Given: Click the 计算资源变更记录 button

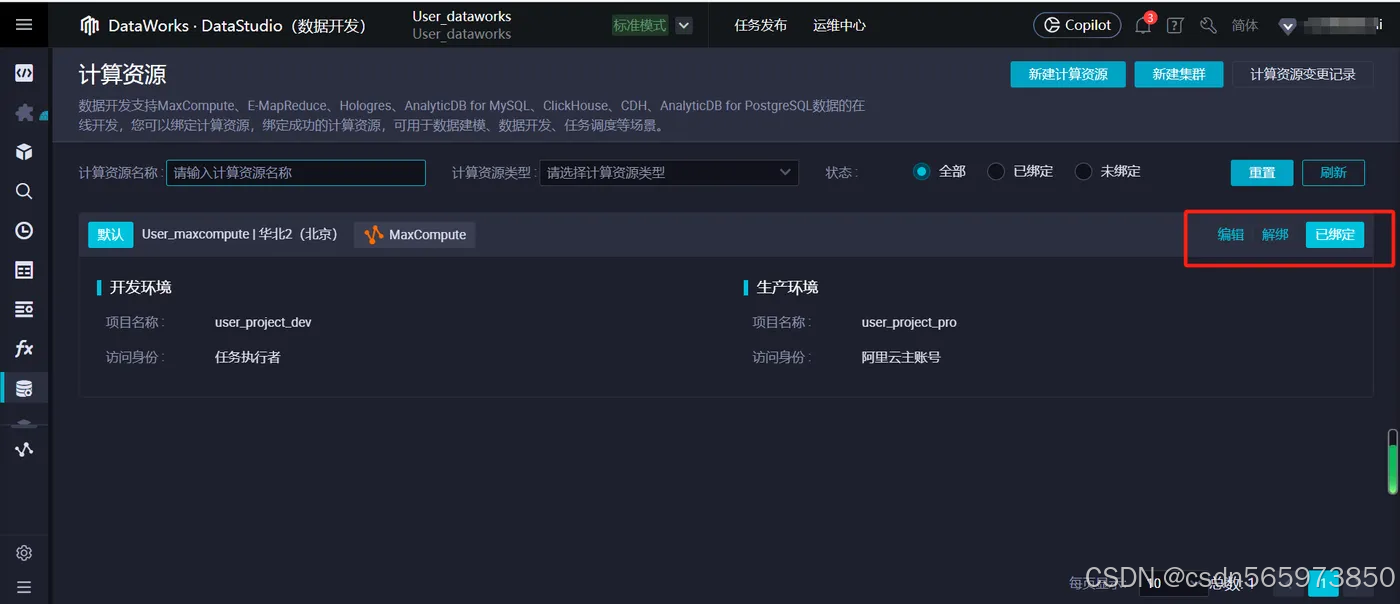Looking at the screenshot, I should [1303, 75].
